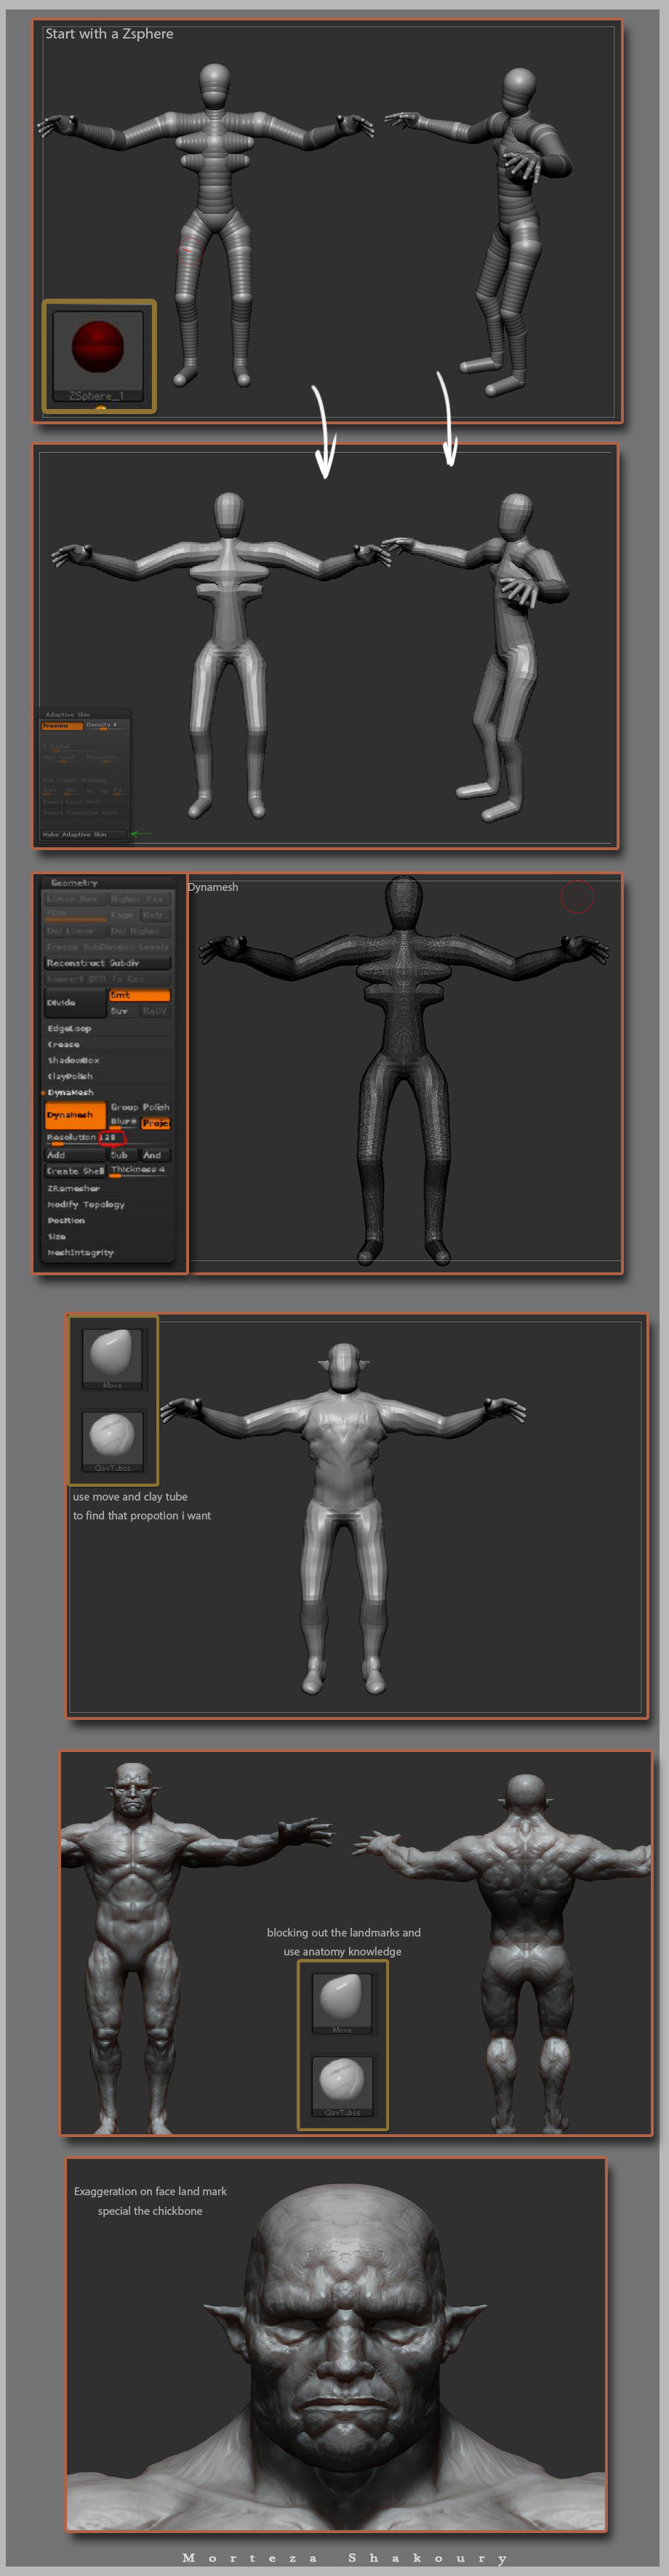This screenshot has height=2576, width=669.
Task: Click the Higher Res button
Action: (x=140, y=899)
